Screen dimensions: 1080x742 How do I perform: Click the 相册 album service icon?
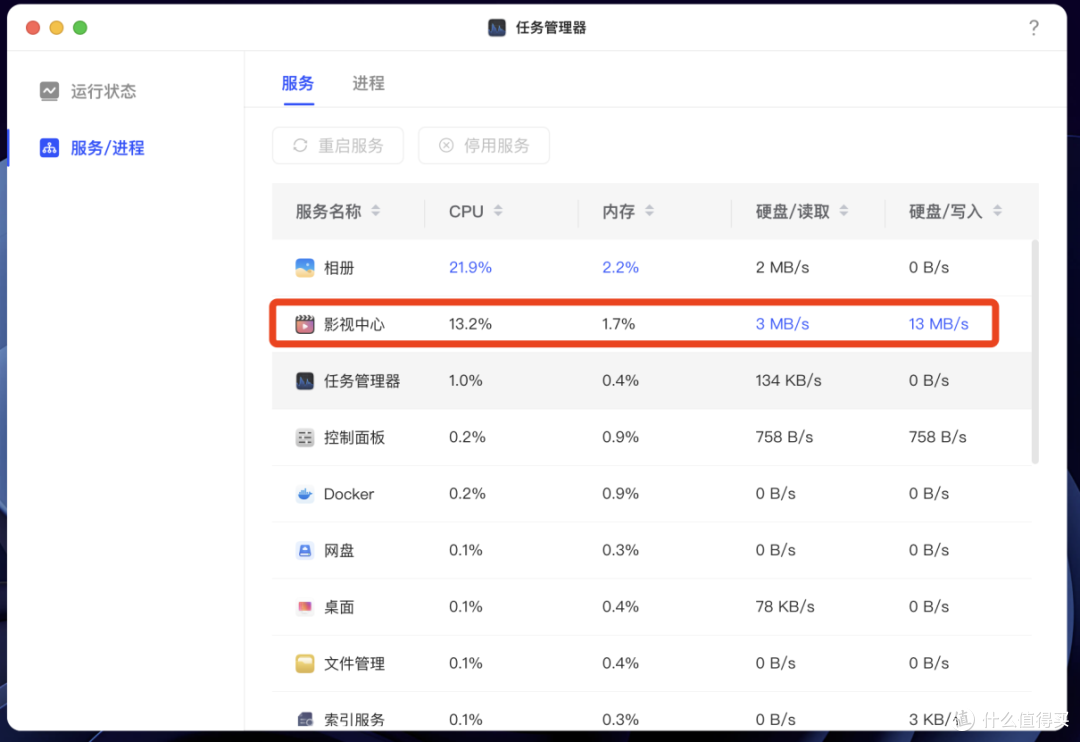click(304, 267)
